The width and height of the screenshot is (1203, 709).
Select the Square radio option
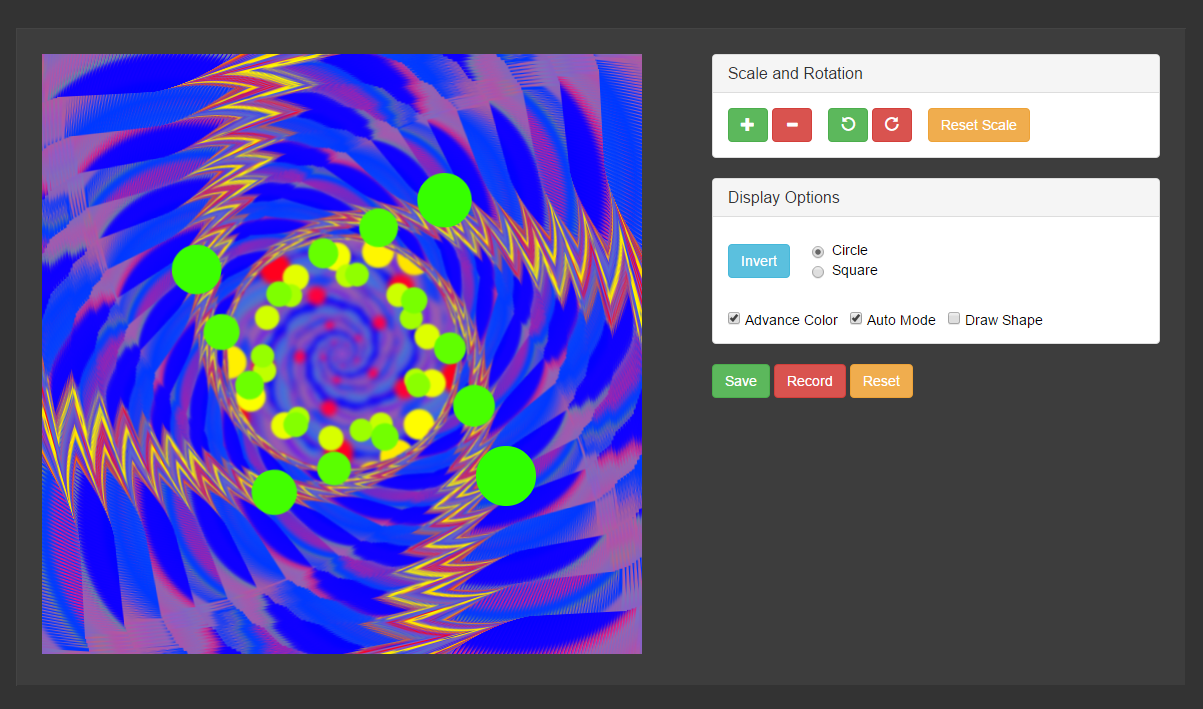pos(818,271)
